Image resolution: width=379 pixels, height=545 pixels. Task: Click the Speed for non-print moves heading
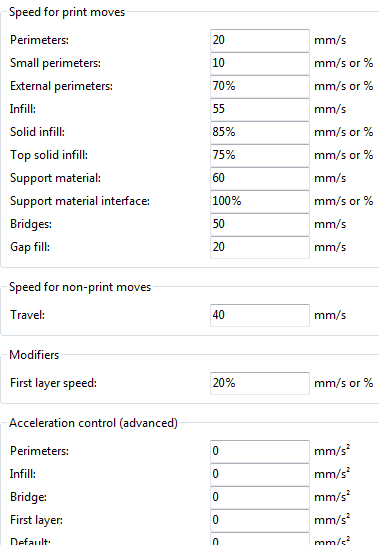coord(80,287)
